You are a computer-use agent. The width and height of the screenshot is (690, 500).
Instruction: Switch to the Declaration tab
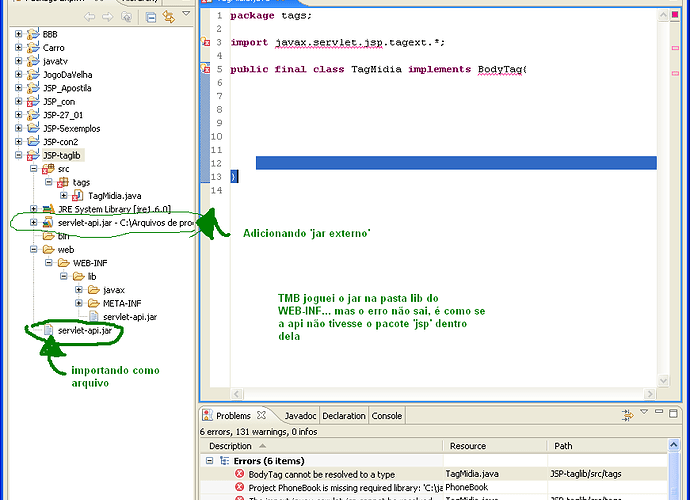pos(344,416)
